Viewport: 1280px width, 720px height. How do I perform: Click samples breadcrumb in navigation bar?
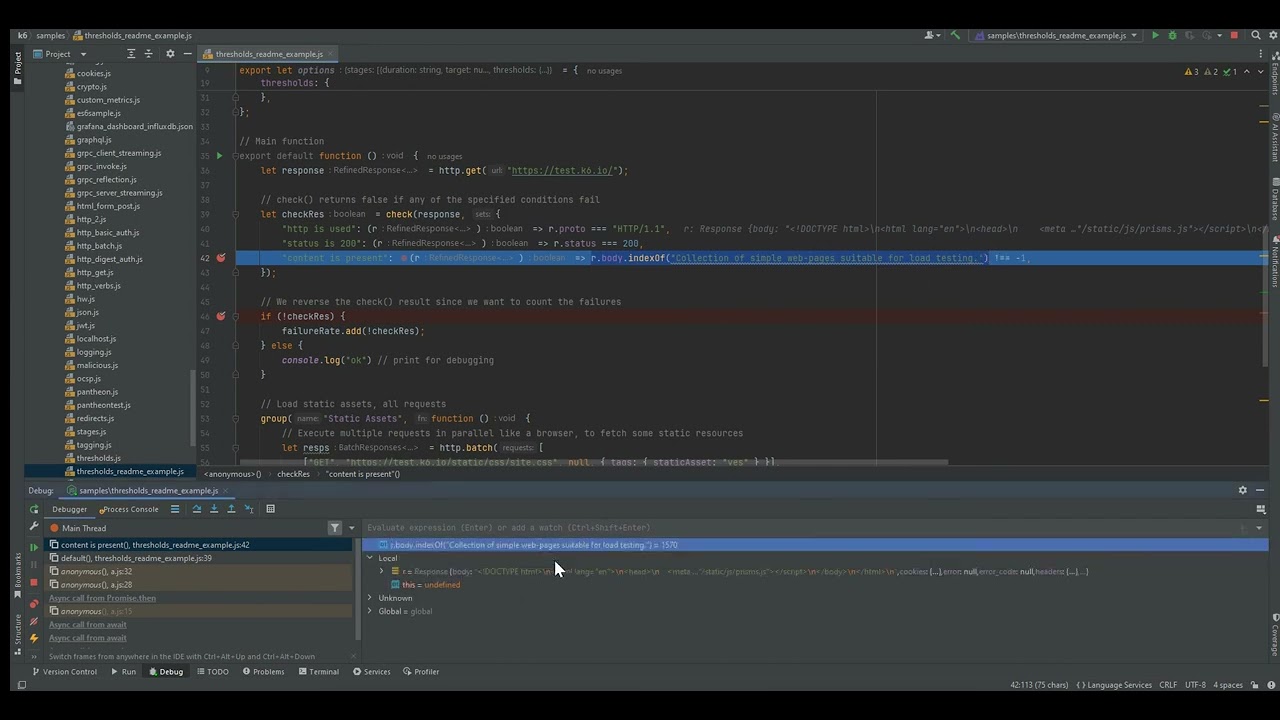pos(50,36)
